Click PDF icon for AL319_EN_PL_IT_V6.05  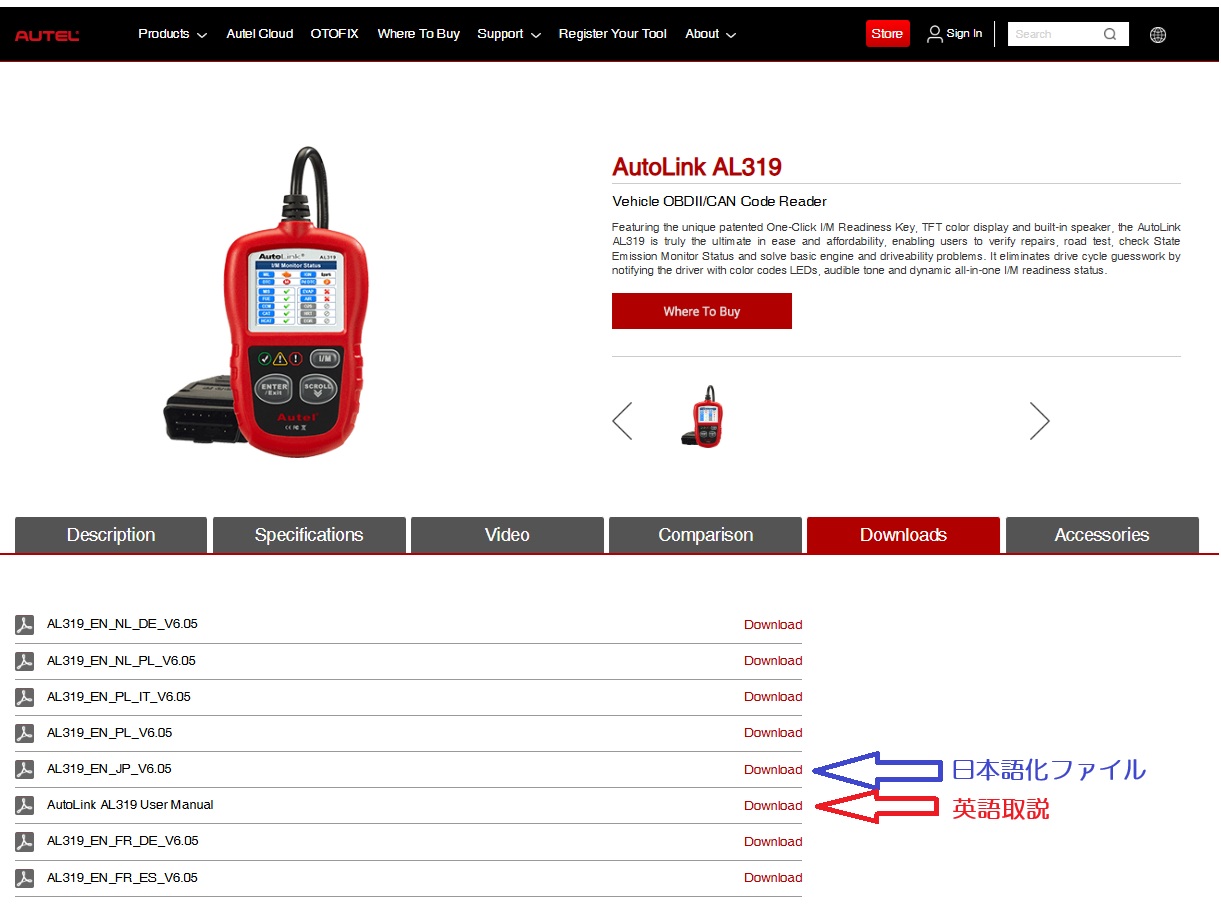pyautogui.click(x=25, y=697)
